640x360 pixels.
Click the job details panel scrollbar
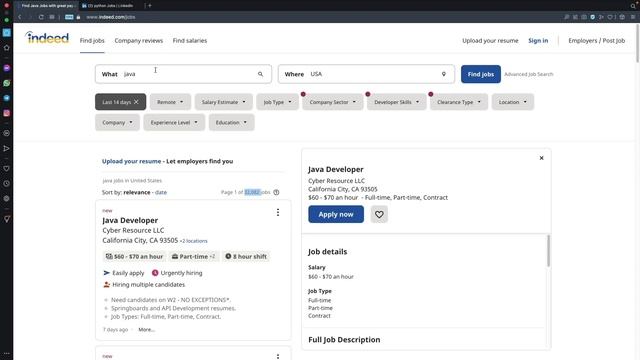click(x=548, y=251)
